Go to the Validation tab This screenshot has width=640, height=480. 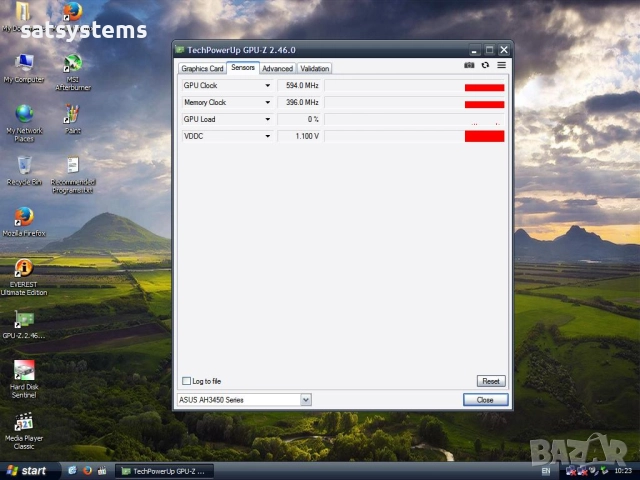[x=314, y=68]
